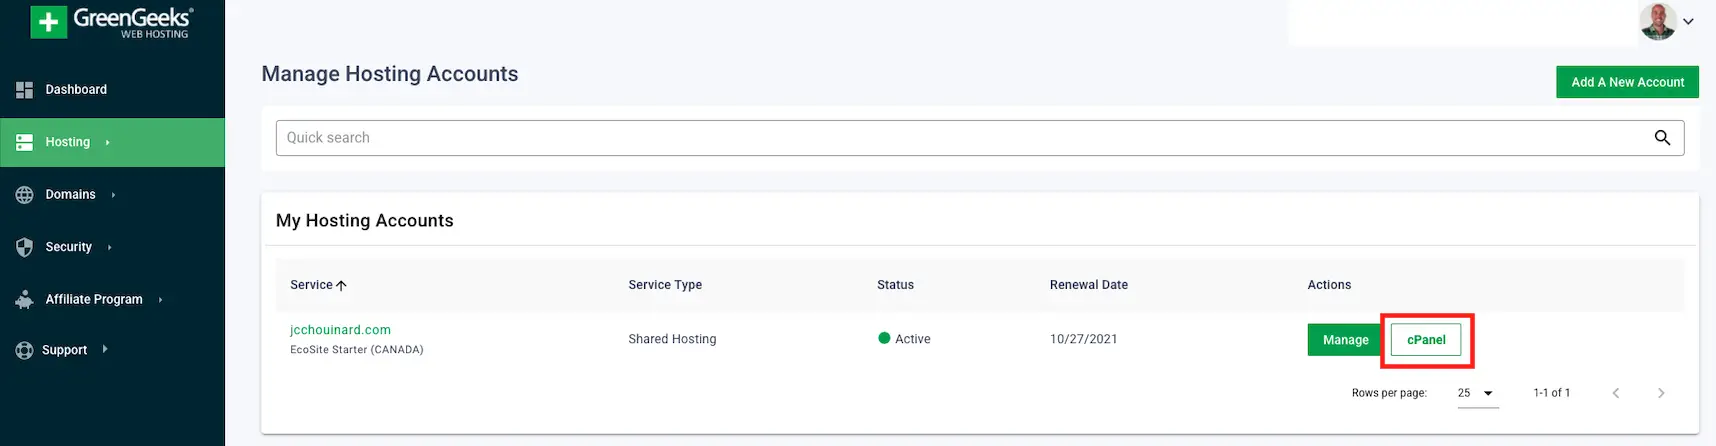Click the Renewal Date column header

click(1089, 285)
